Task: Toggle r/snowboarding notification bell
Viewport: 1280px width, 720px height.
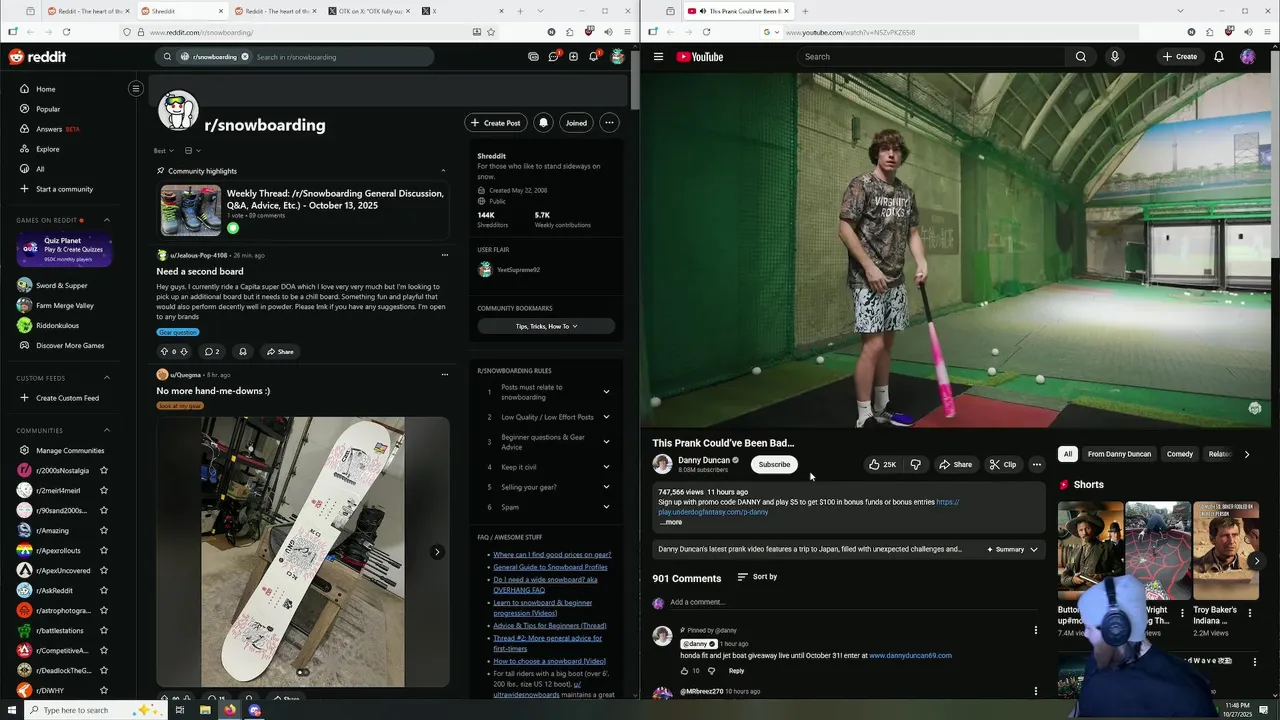Action: click(543, 123)
